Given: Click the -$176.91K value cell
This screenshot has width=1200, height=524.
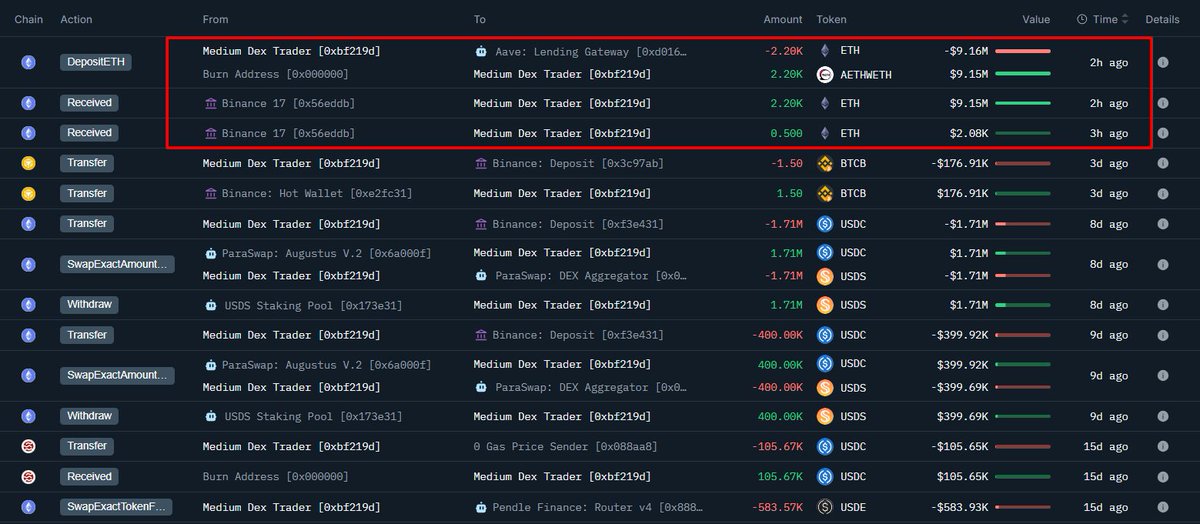Looking at the screenshot, I should click(x=961, y=163).
